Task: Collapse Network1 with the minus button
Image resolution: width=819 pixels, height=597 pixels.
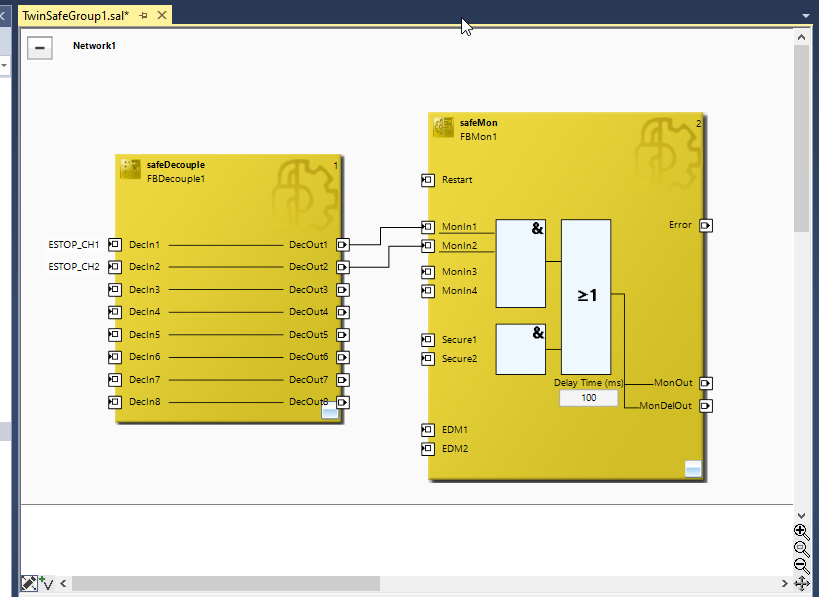Action: (40, 48)
